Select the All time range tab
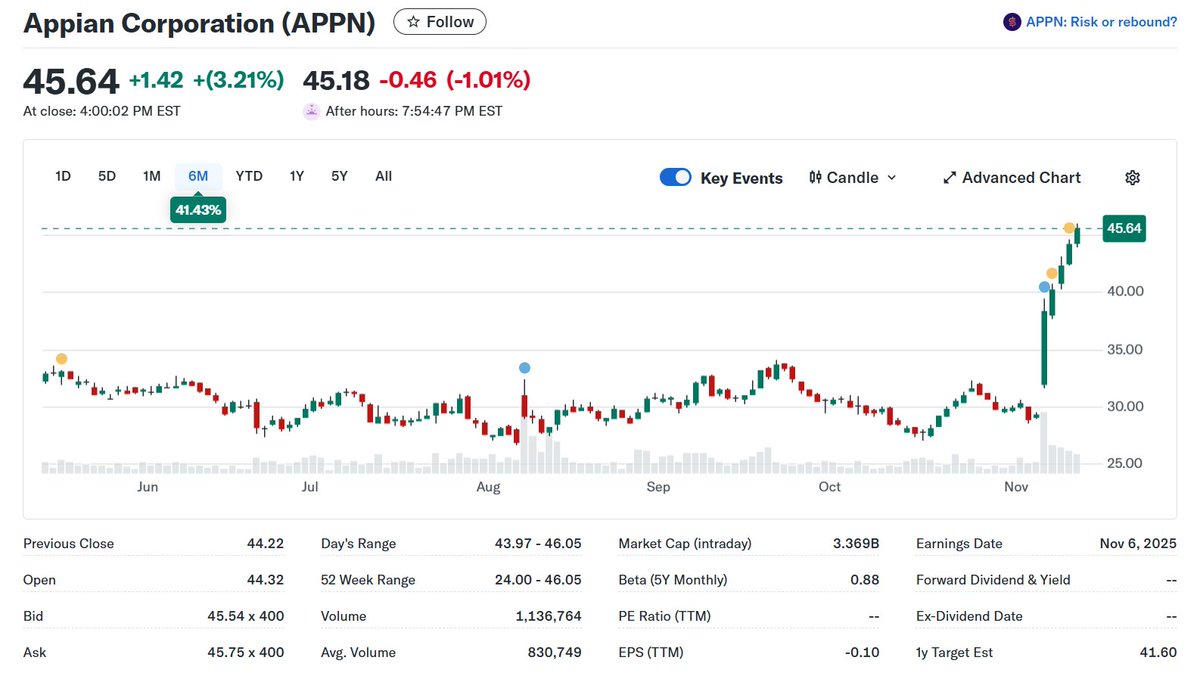1200x679 pixels. point(383,176)
